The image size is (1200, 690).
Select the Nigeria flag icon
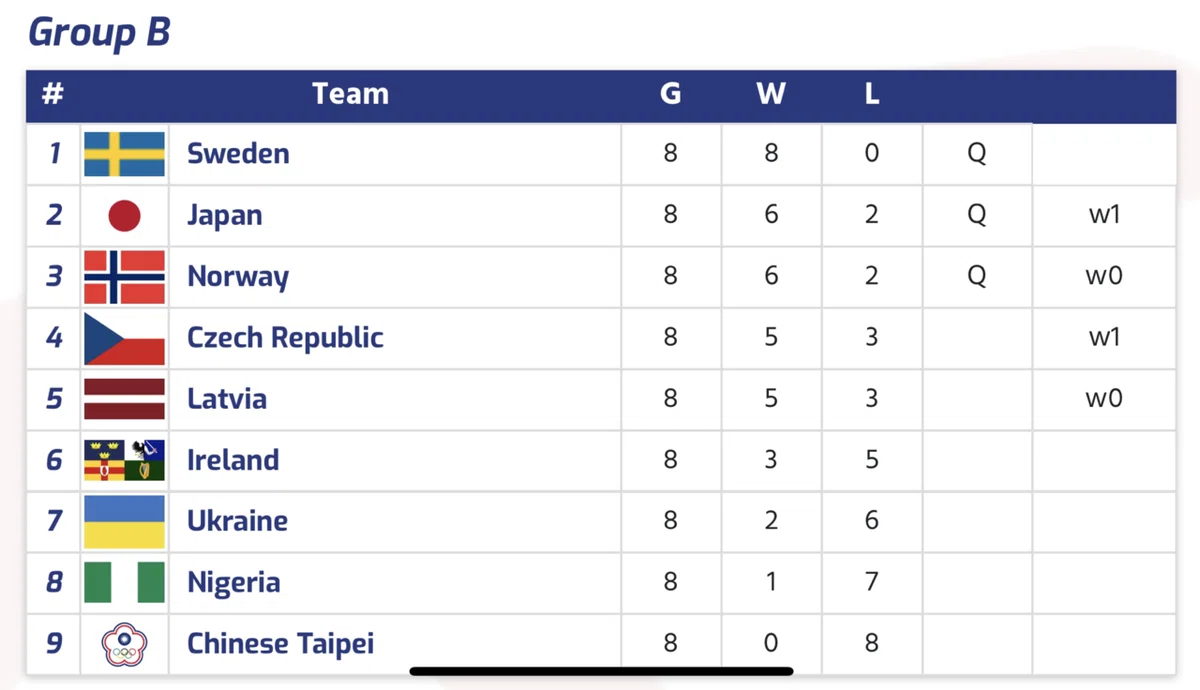124,582
